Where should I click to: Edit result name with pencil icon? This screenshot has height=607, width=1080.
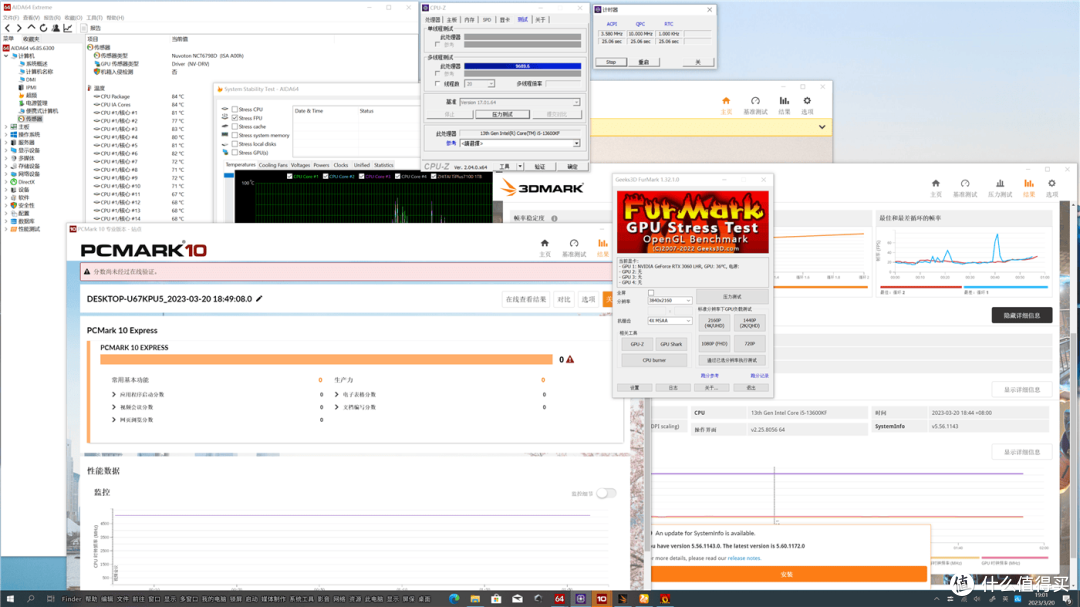point(259,299)
